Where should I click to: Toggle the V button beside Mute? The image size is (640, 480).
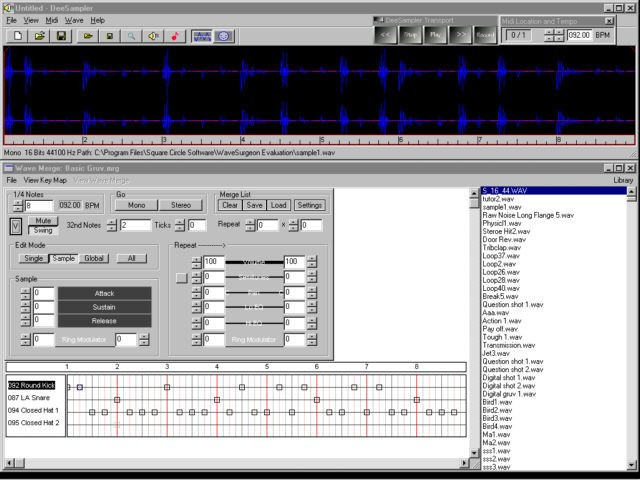coord(16,226)
